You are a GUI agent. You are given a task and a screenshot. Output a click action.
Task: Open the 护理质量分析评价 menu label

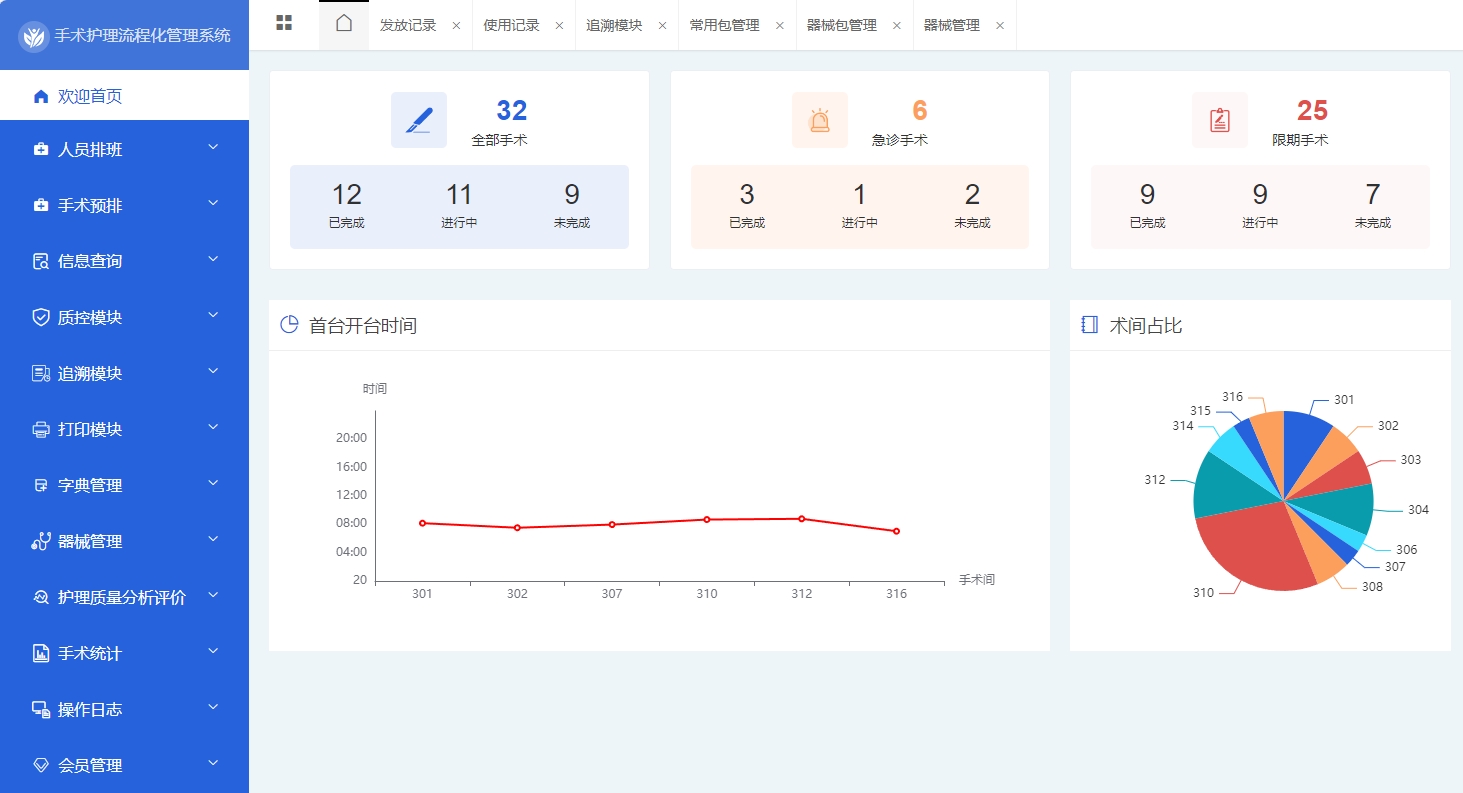(122, 598)
